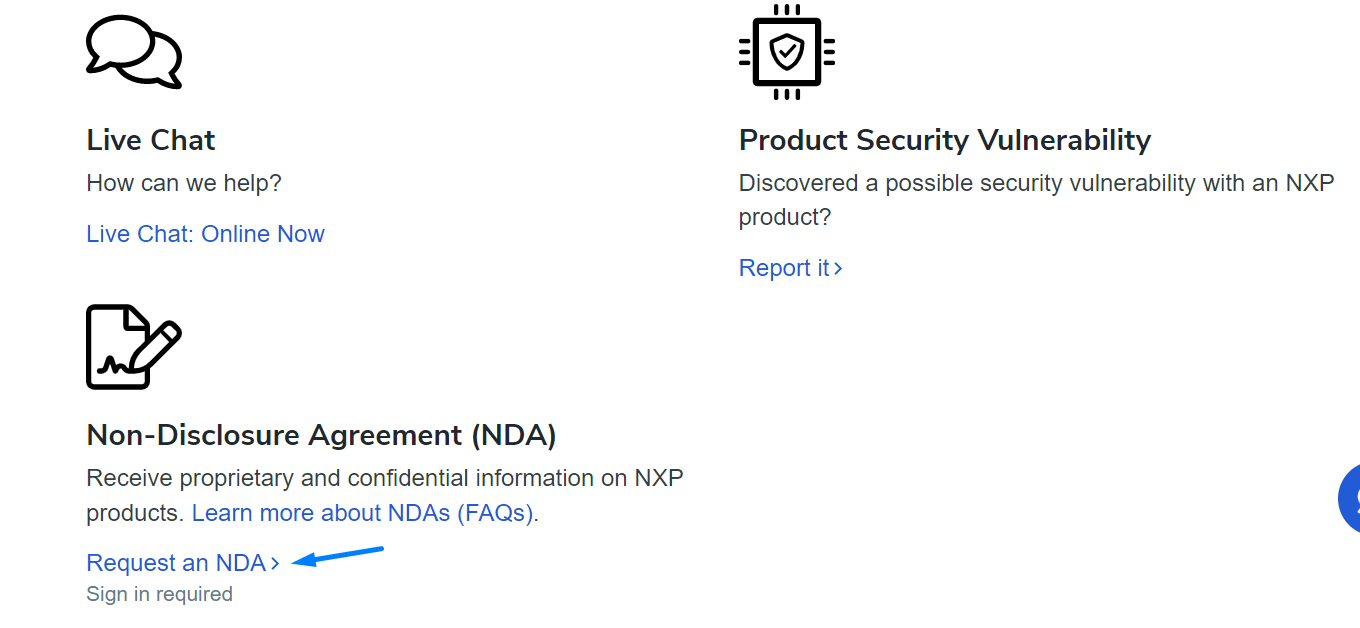Open Live Chat: Online Now
1360x628 pixels.
pos(205,233)
